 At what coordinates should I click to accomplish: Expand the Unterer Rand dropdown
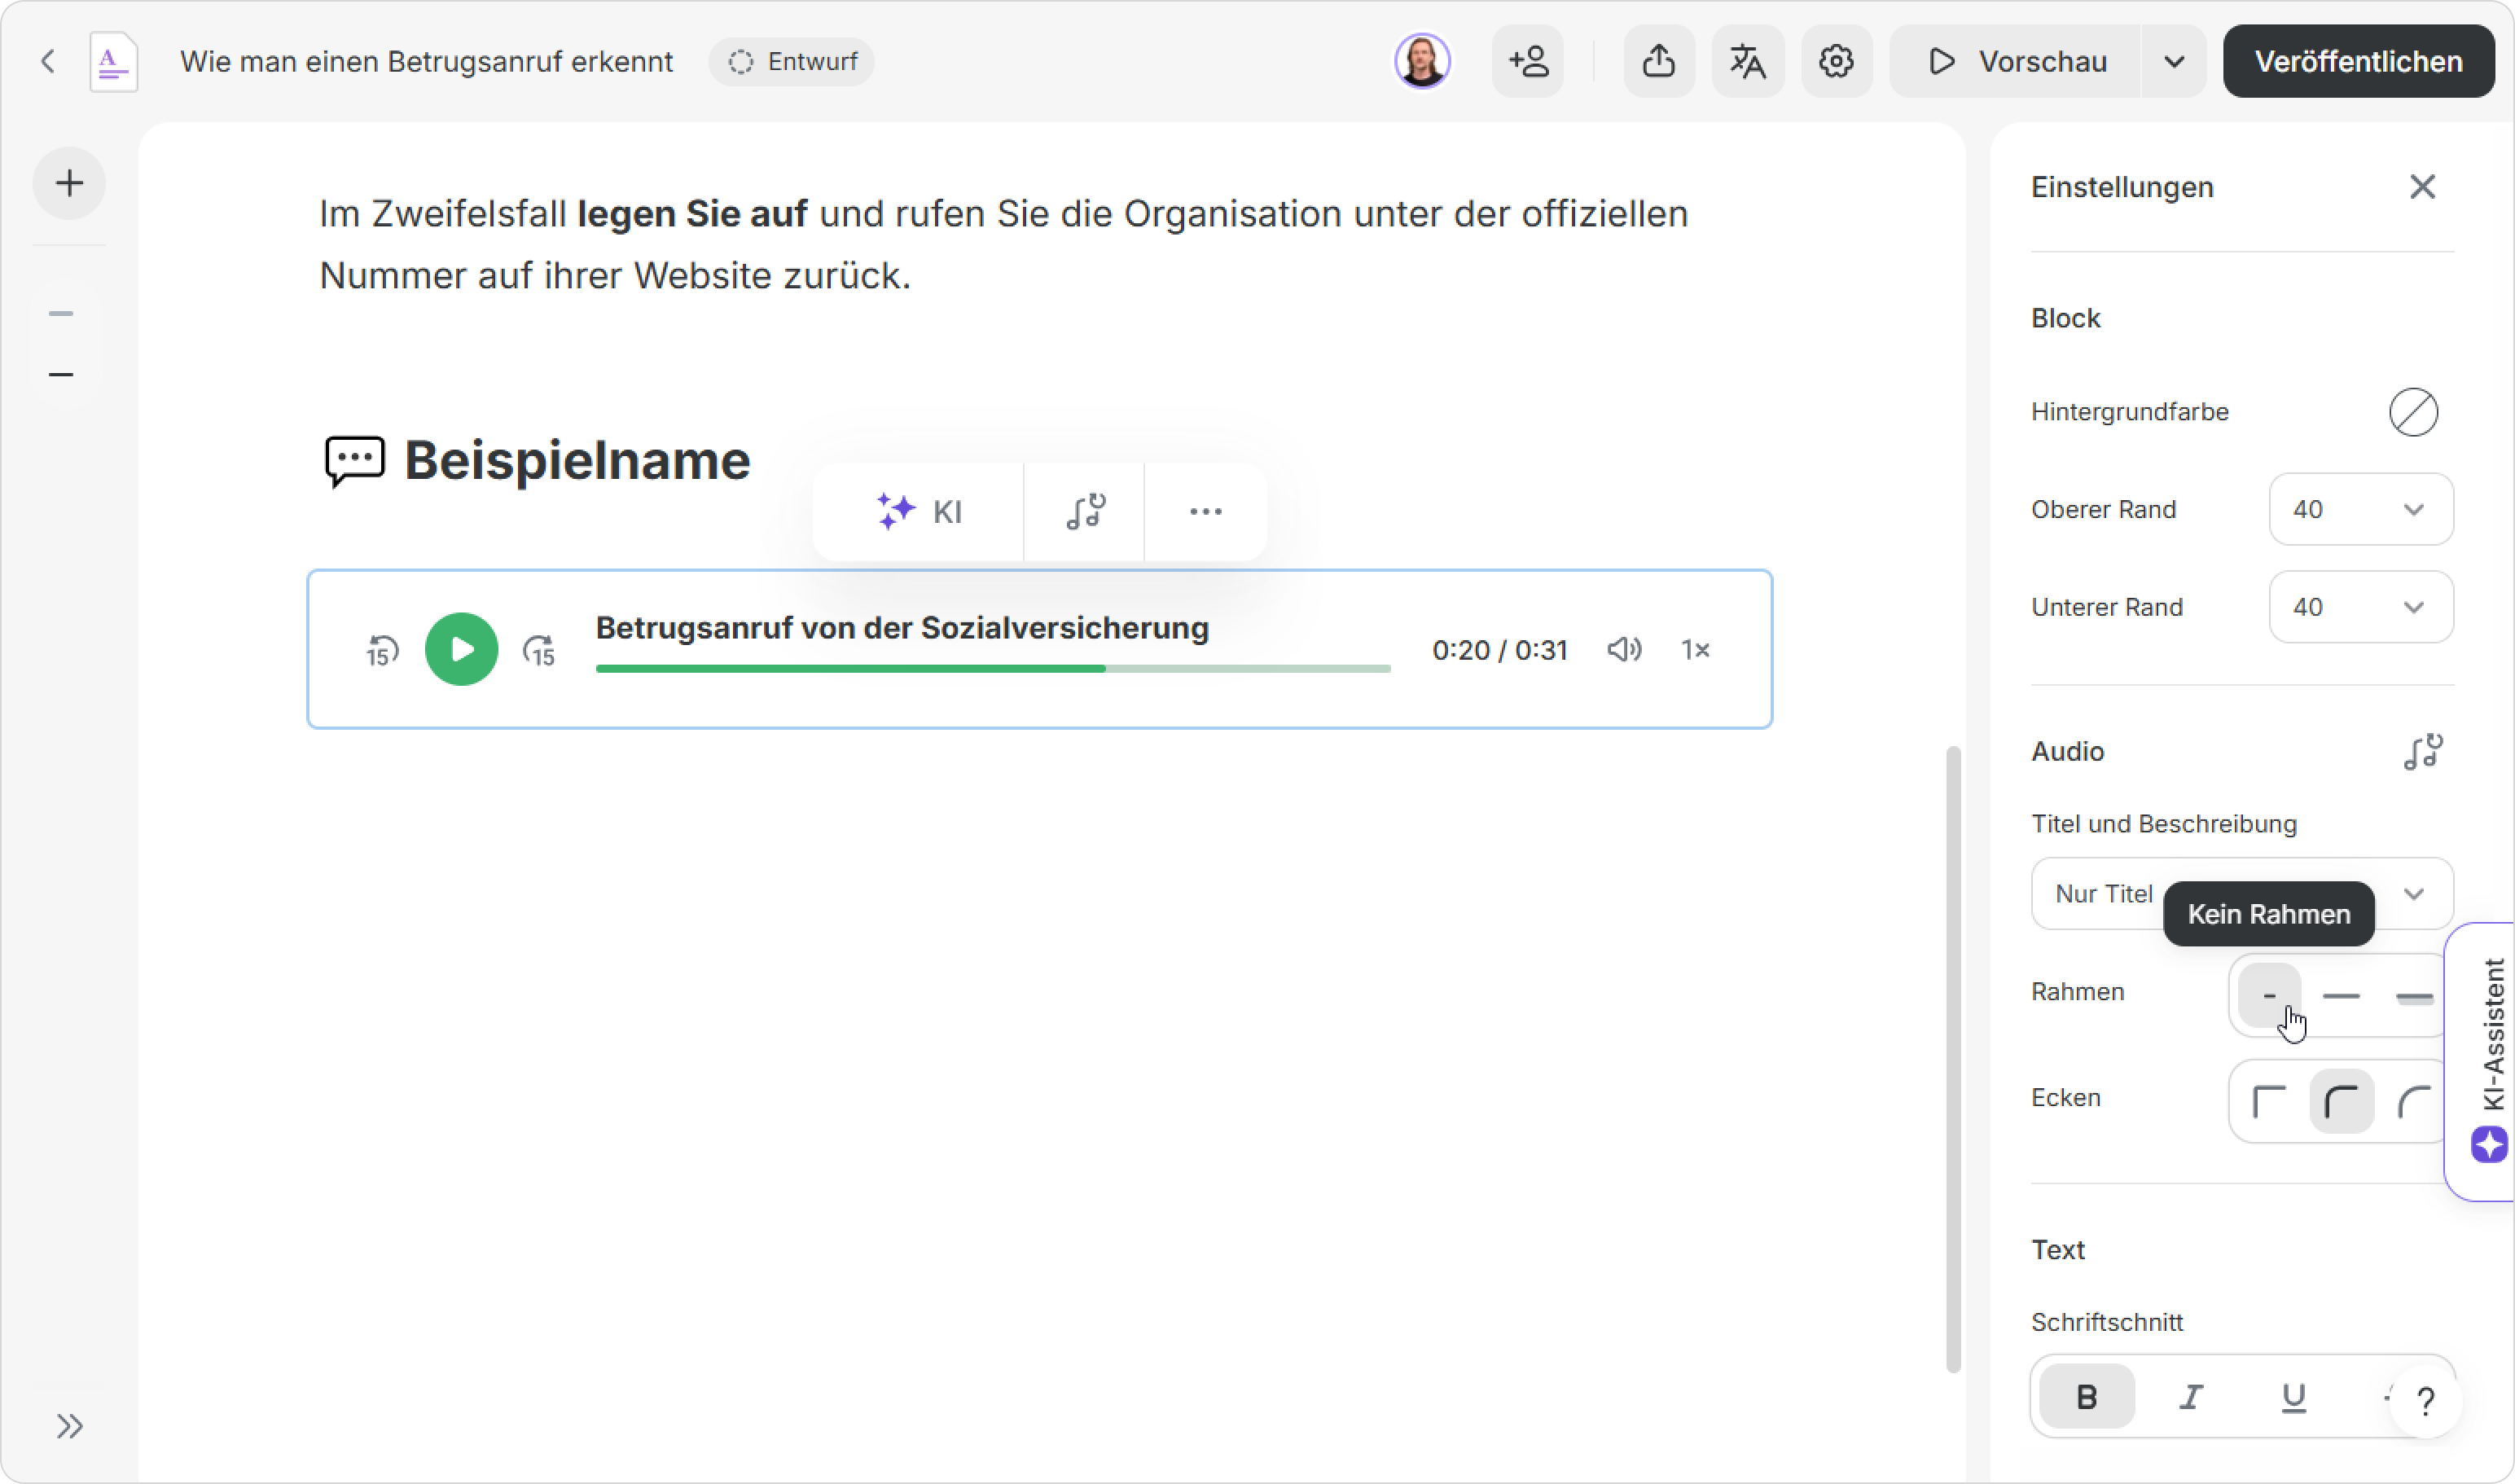[2360, 607]
